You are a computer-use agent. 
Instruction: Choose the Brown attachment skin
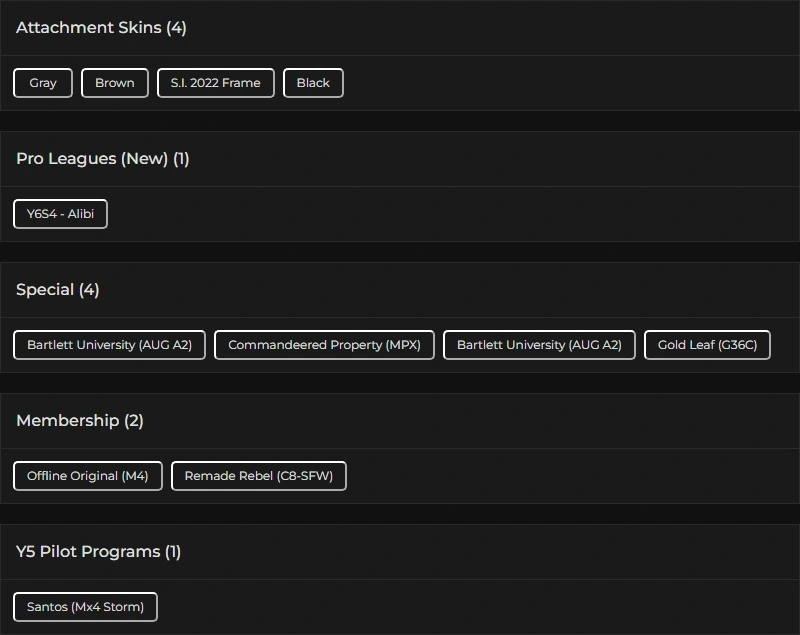click(x=115, y=83)
